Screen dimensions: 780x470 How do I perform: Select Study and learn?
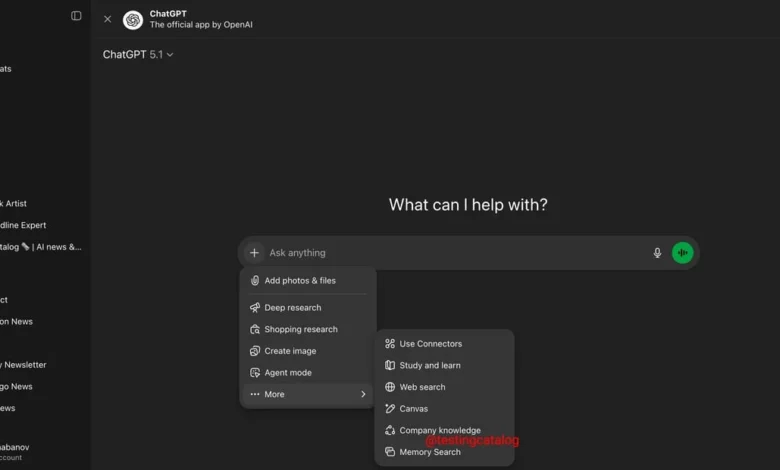click(429, 365)
